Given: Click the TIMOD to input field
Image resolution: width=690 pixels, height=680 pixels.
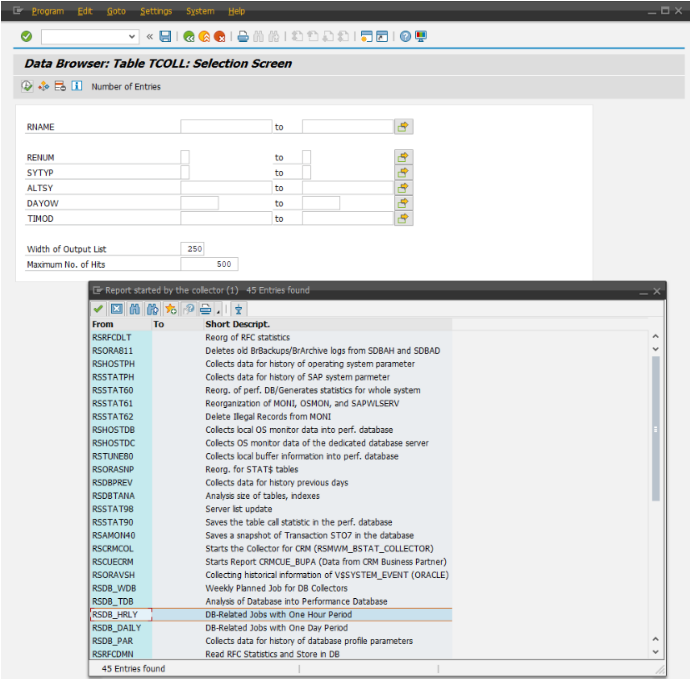Looking at the screenshot, I should coord(348,218).
